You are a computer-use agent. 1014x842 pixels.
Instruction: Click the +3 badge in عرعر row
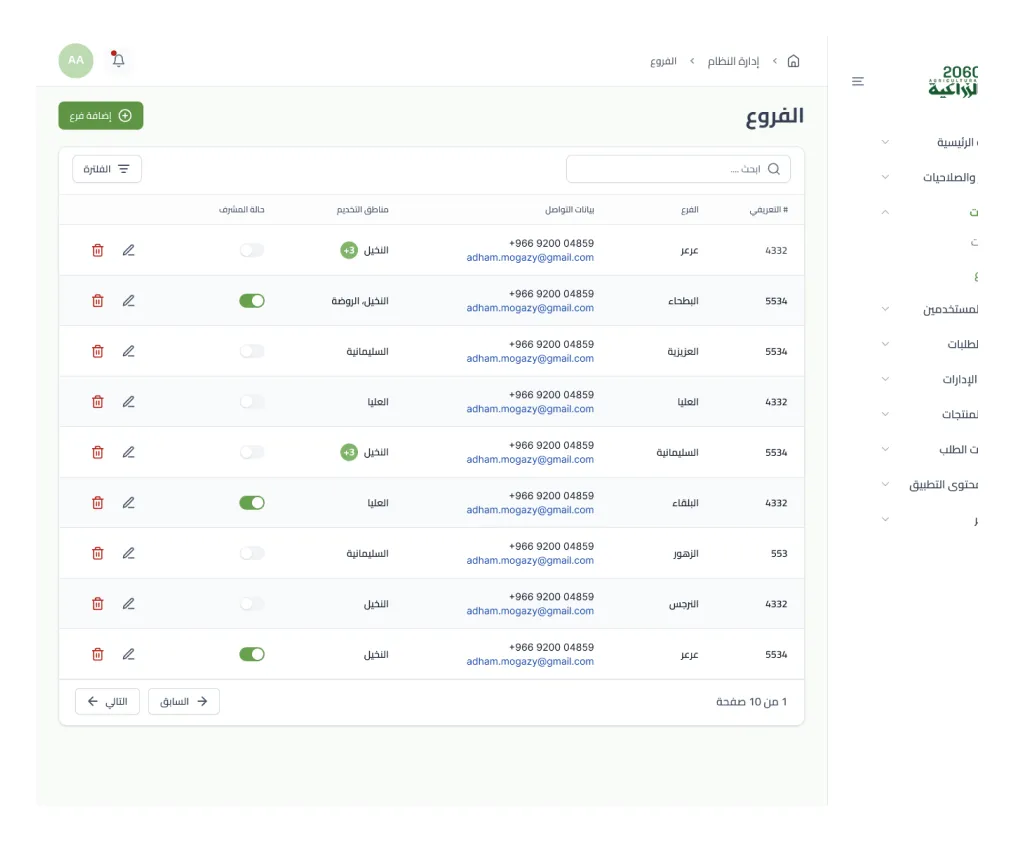(x=348, y=250)
